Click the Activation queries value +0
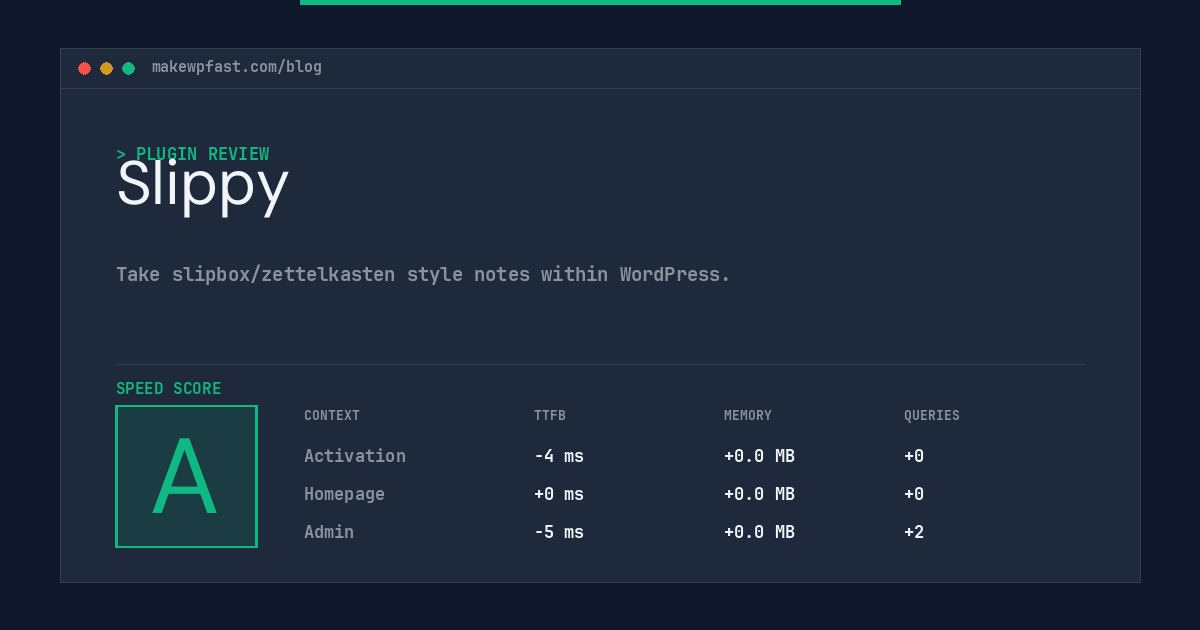 (x=914, y=456)
